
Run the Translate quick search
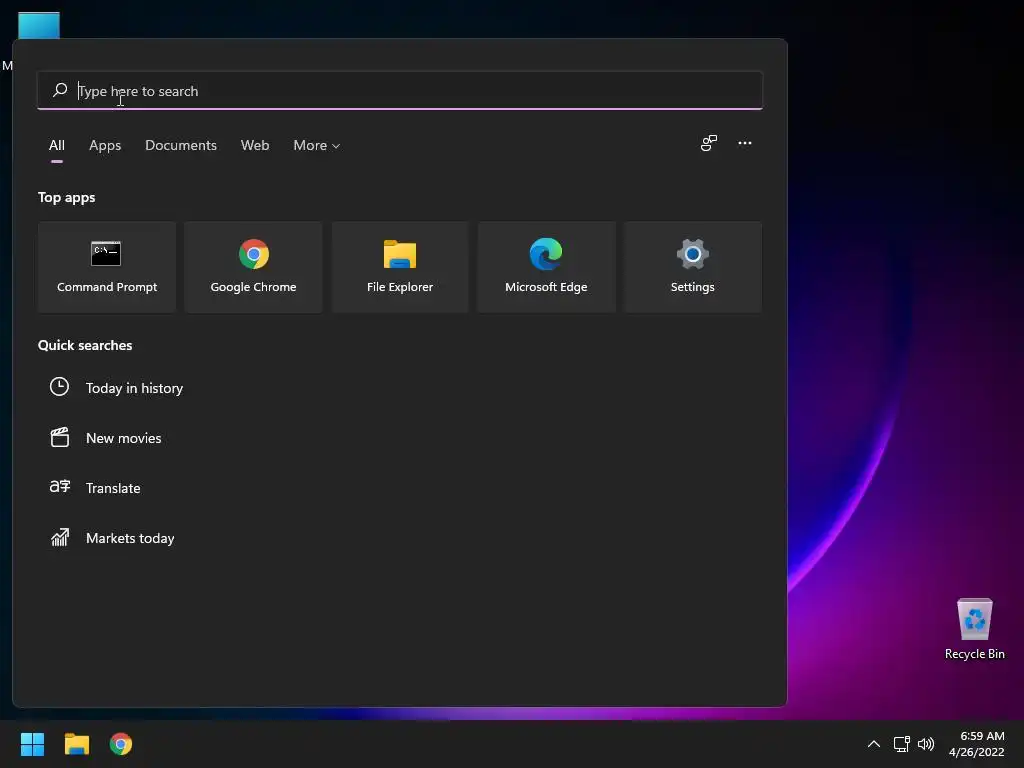pyautogui.click(x=113, y=488)
